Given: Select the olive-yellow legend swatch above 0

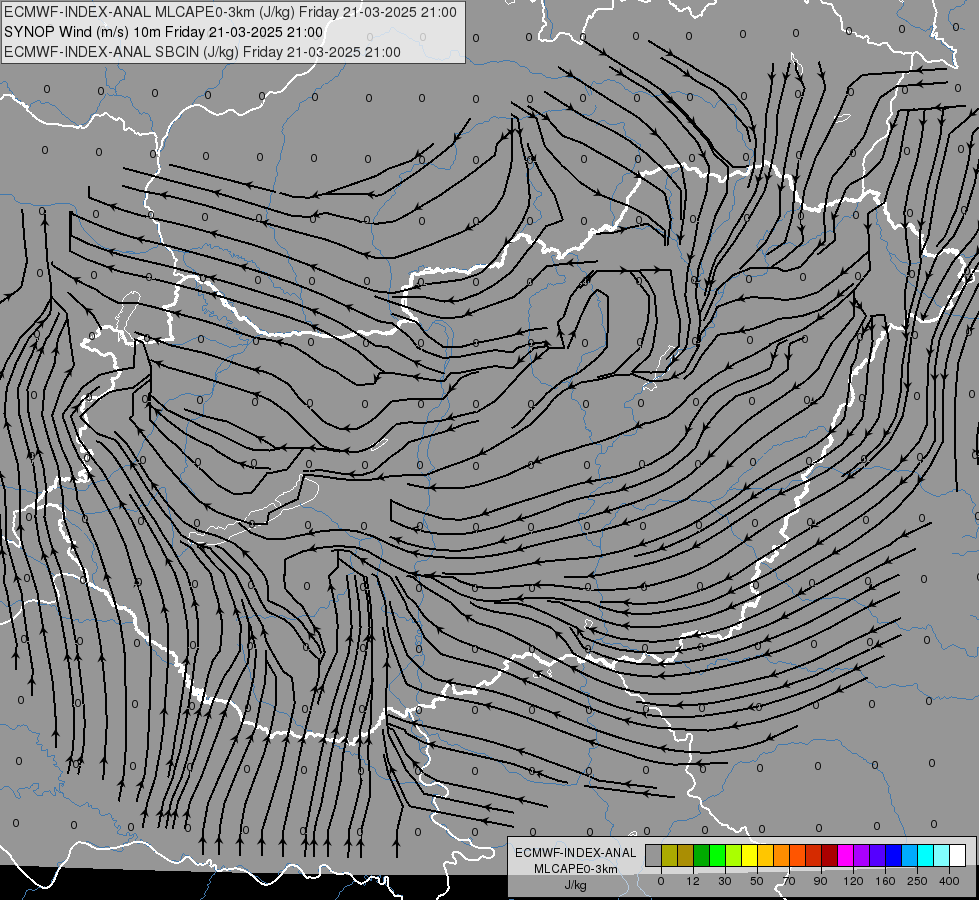Looking at the screenshot, I should (669, 855).
